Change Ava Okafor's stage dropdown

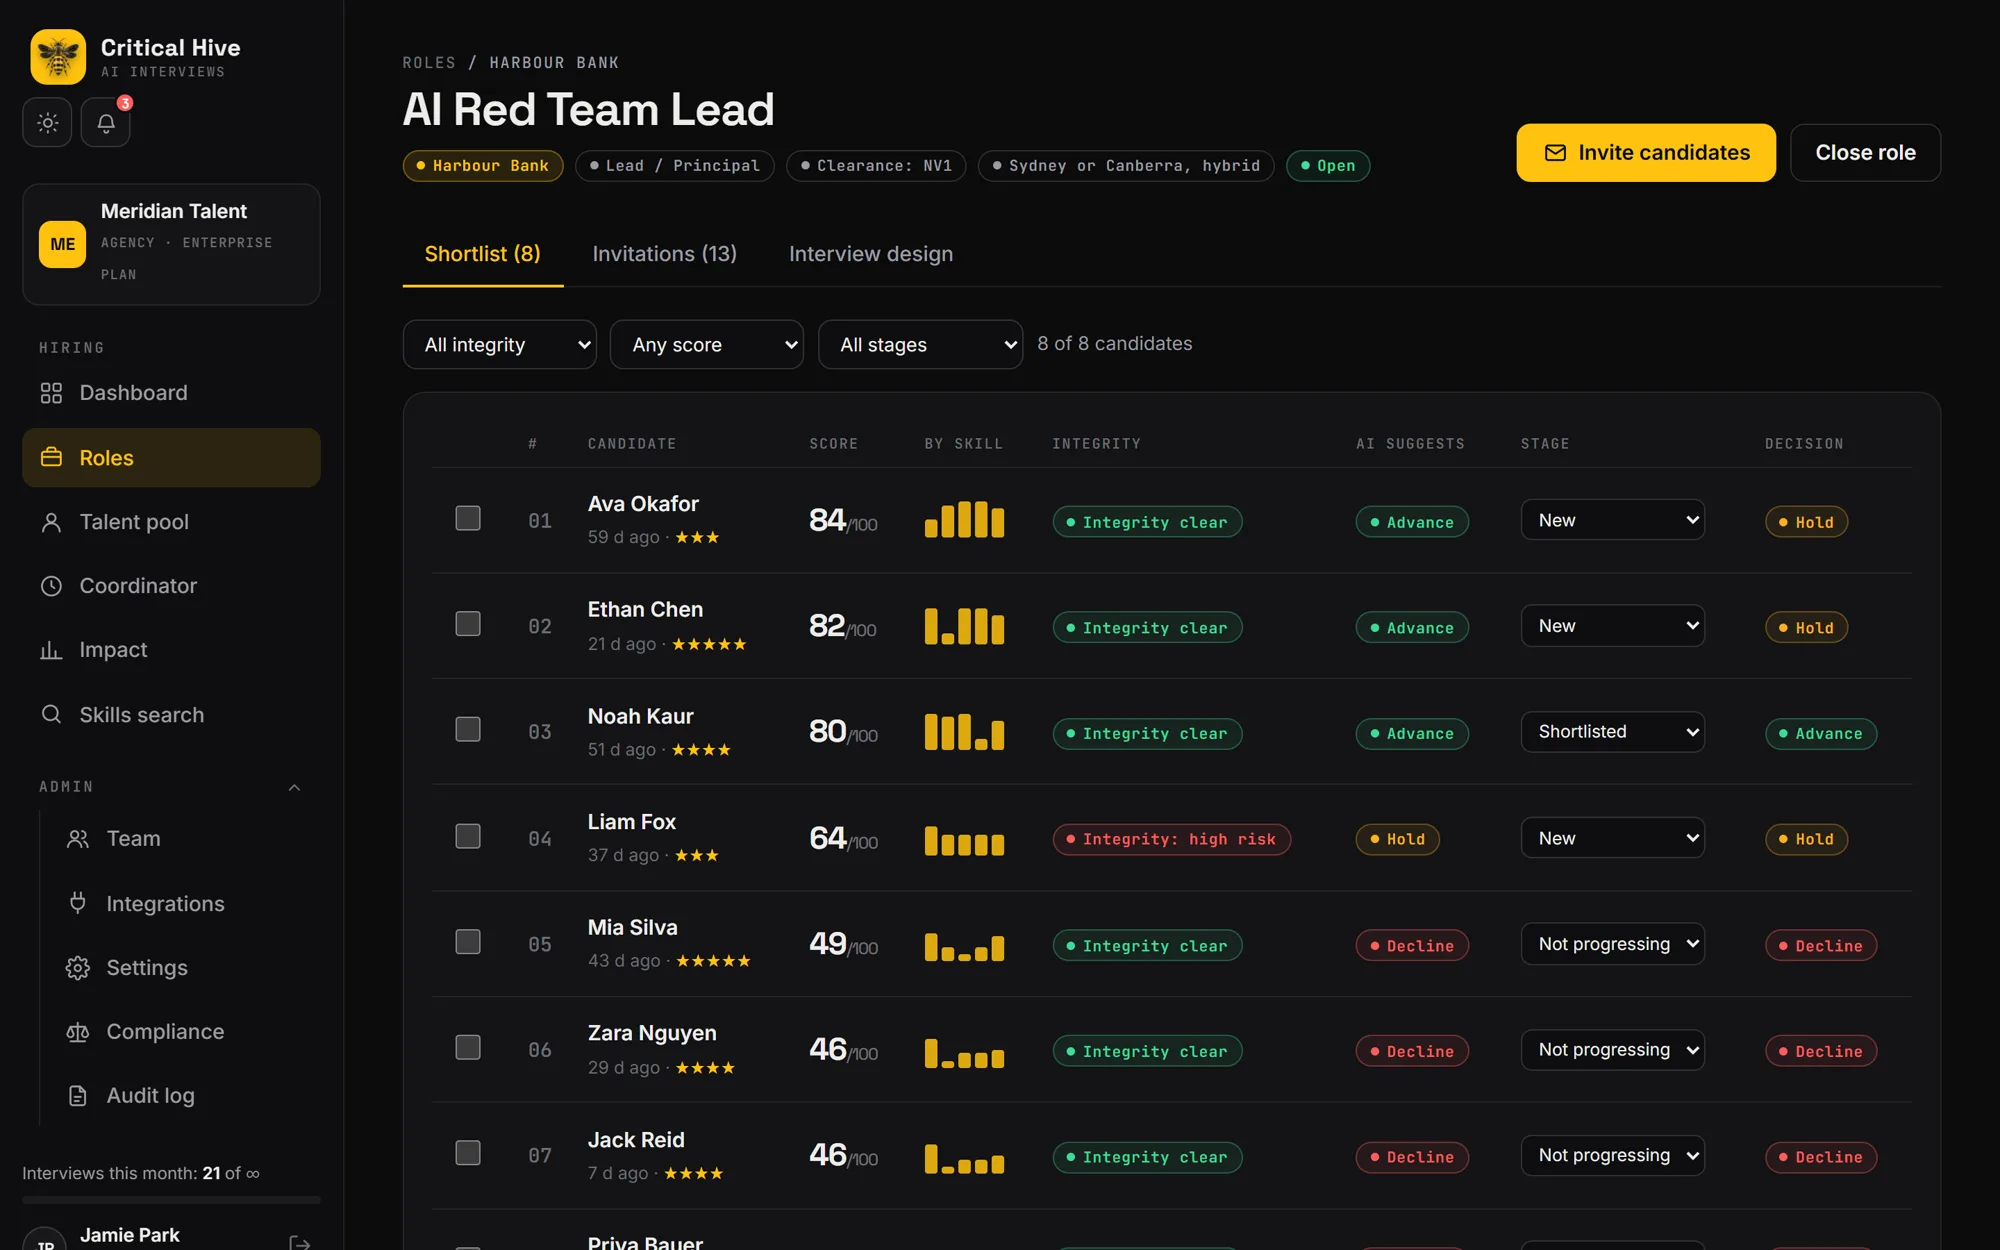[x=1613, y=520]
